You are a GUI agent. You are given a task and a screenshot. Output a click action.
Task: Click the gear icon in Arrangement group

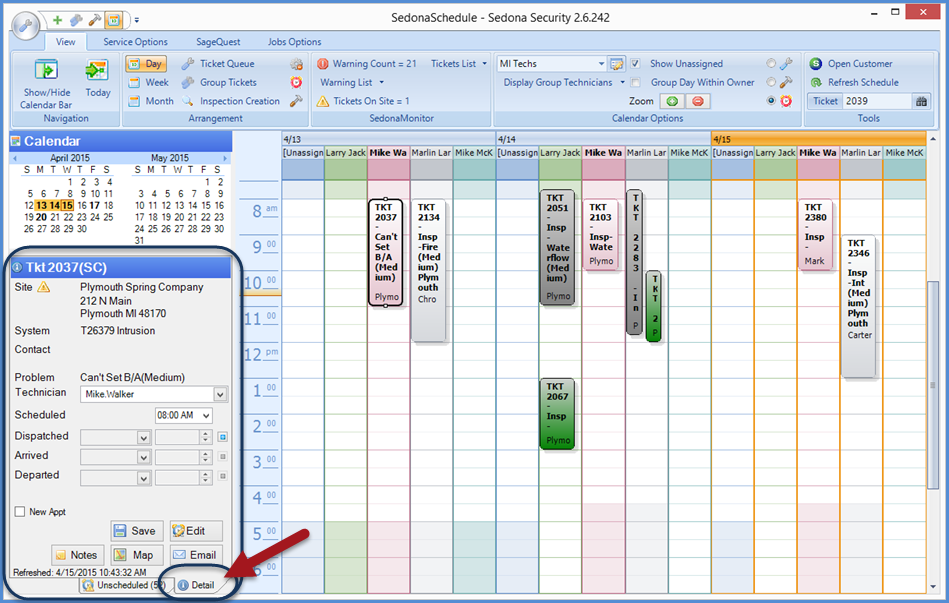[x=296, y=64]
